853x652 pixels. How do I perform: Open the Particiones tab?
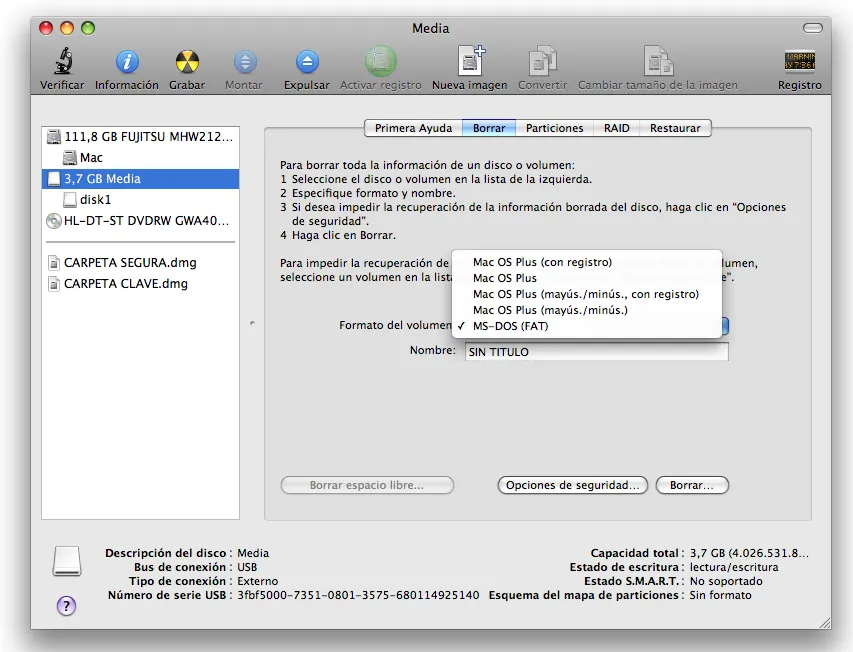554,128
